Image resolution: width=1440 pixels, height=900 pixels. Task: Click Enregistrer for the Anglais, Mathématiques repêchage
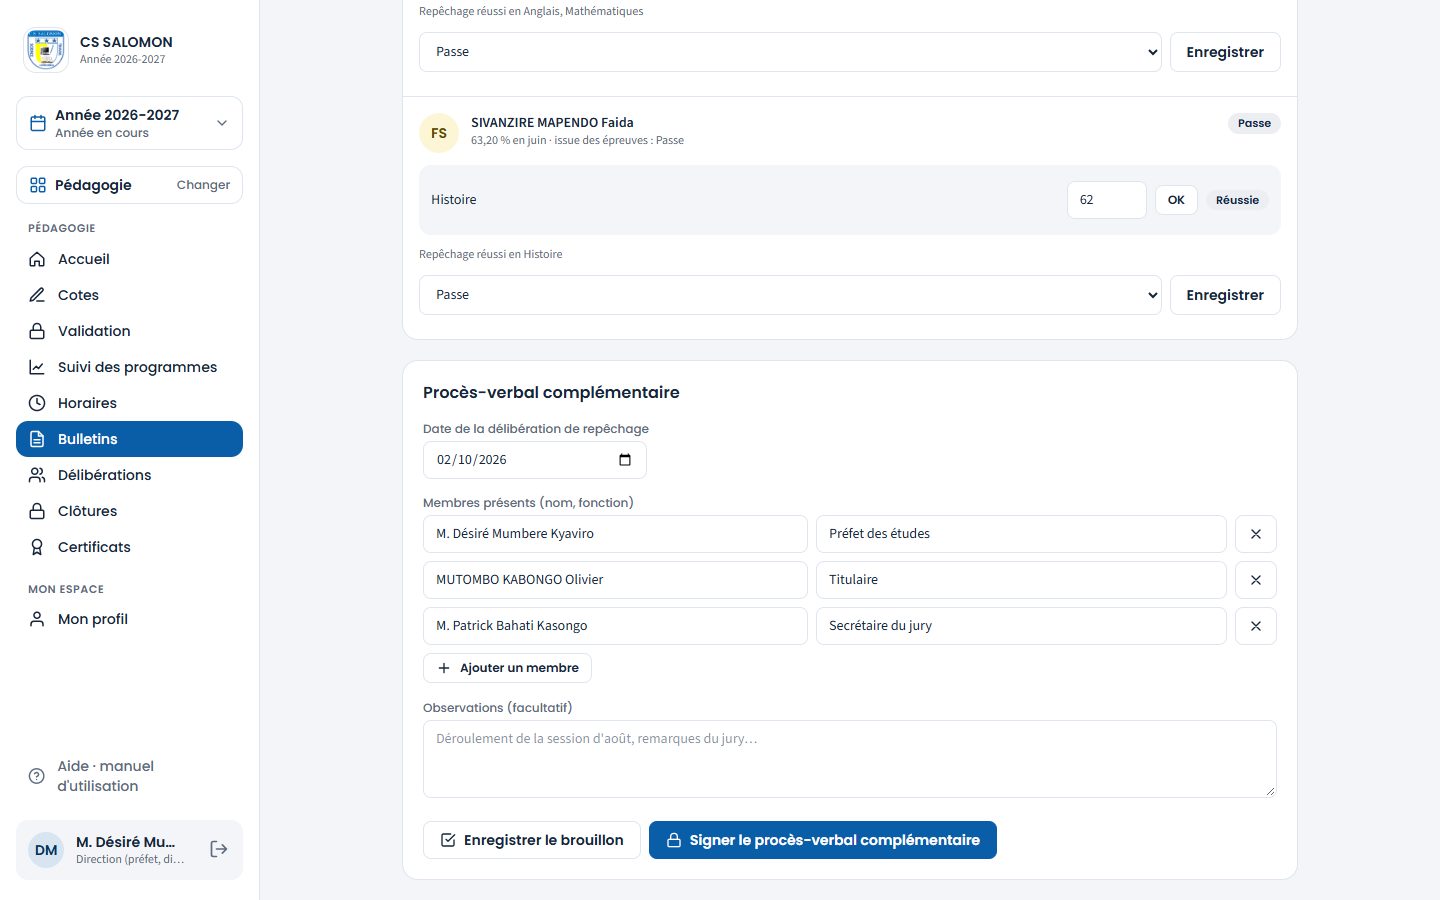1225,52
